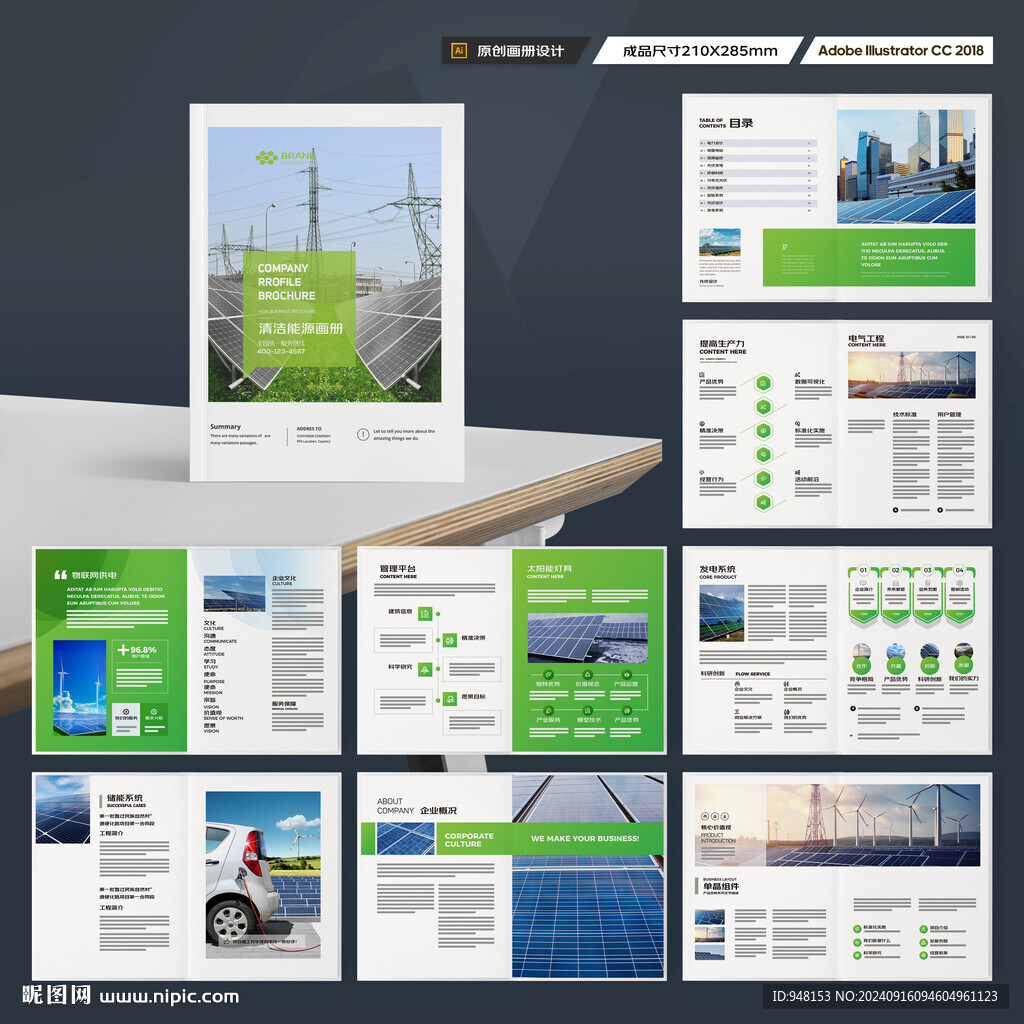1024x1024 pixels.
Task: Click hexagon icon between 经营行为 and 活动前沿
Action: 763,479
